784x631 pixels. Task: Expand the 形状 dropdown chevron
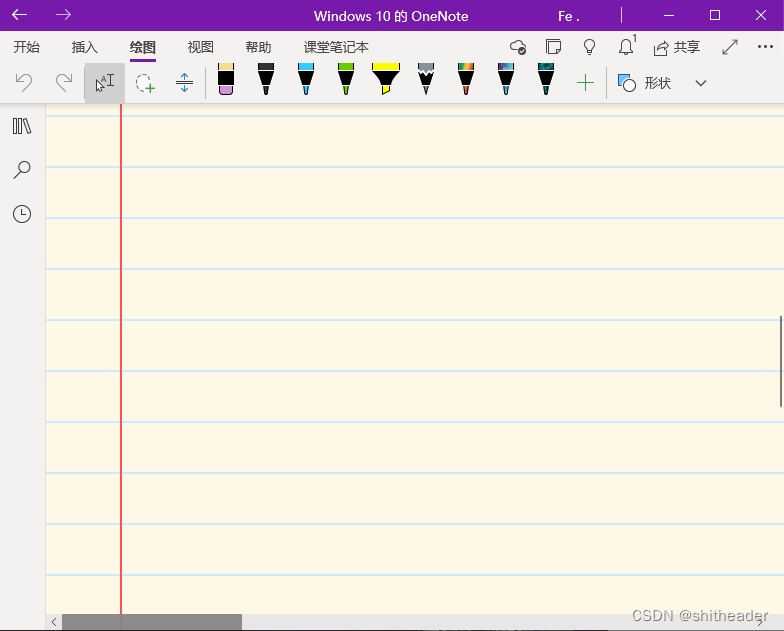[701, 83]
